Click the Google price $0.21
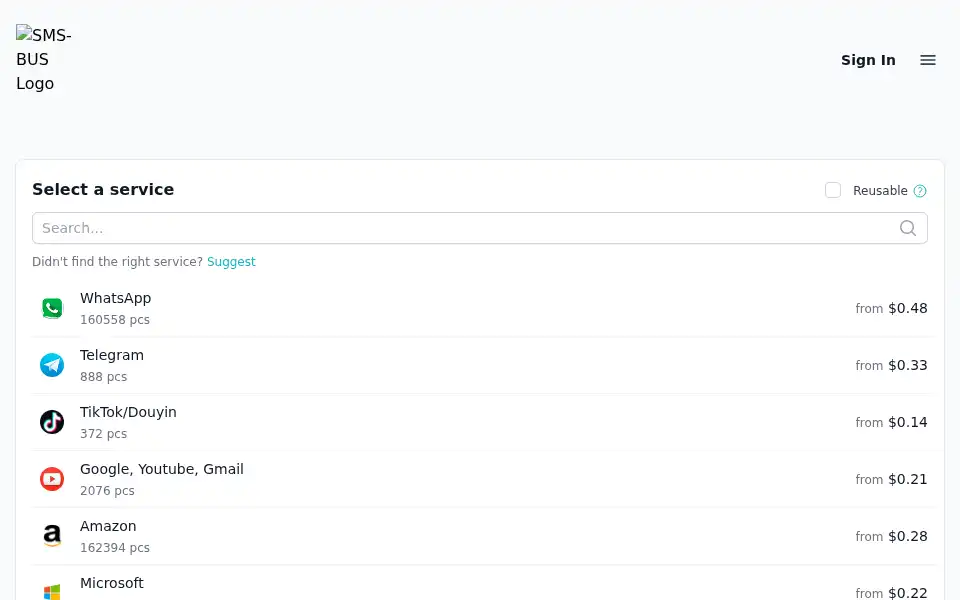This screenshot has width=960, height=600. pyautogui.click(x=907, y=479)
